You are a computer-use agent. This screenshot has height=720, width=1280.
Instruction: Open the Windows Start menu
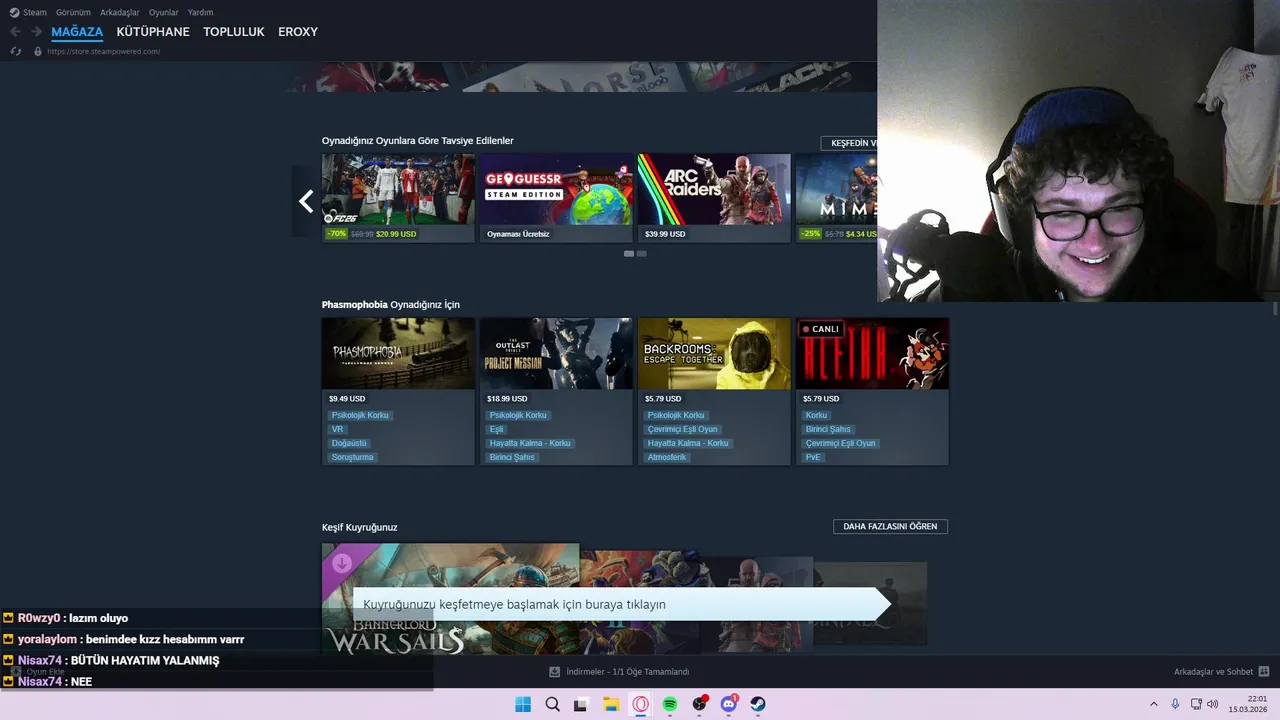click(523, 704)
